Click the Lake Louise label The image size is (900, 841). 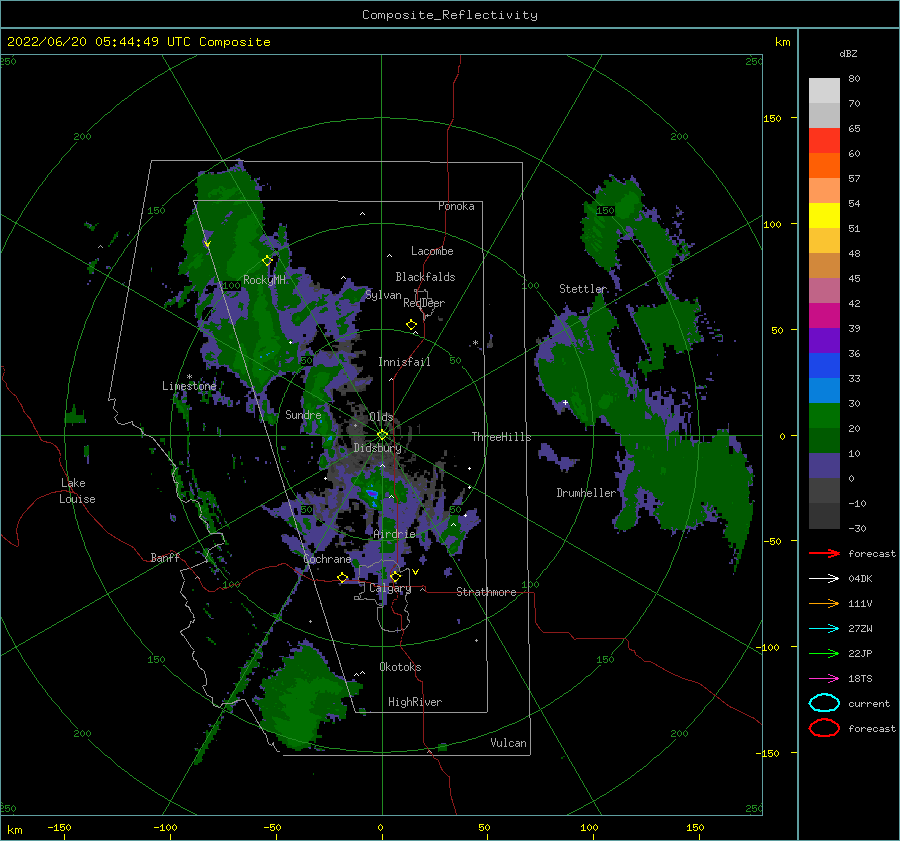[77, 491]
